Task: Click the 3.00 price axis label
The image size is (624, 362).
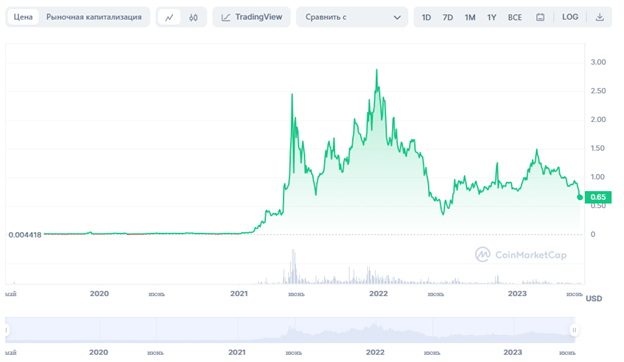Action: [x=598, y=62]
